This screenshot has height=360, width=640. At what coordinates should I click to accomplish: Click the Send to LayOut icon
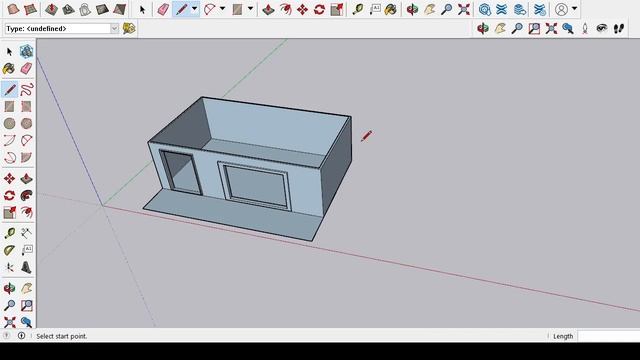[x=520, y=9]
